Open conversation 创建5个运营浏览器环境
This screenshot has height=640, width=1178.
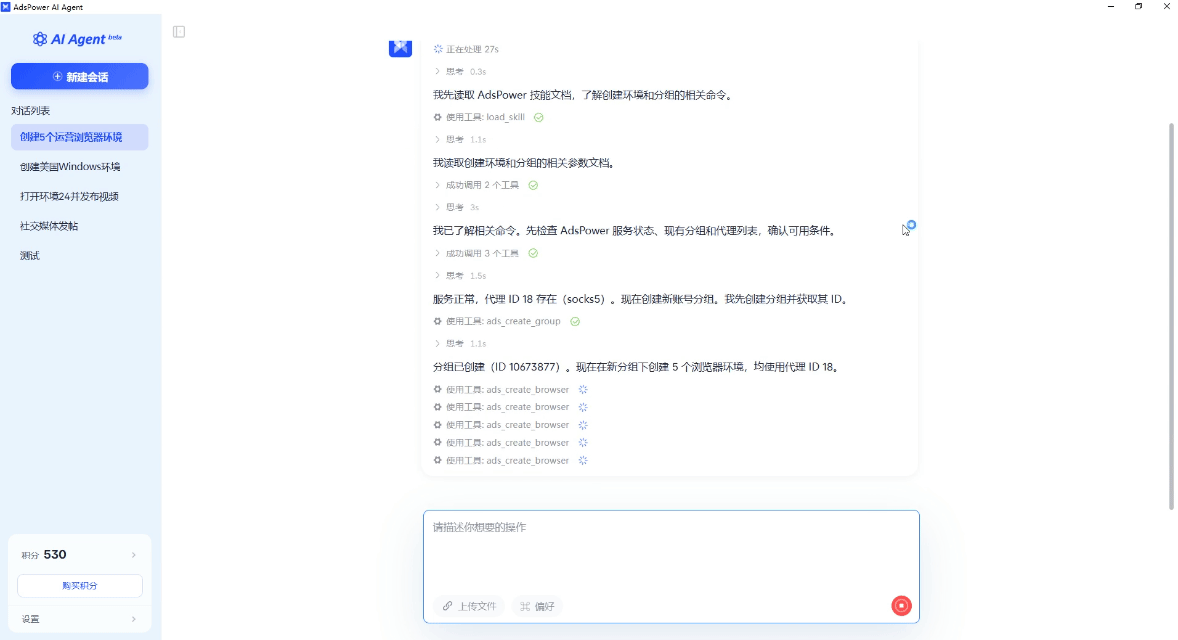click(80, 137)
